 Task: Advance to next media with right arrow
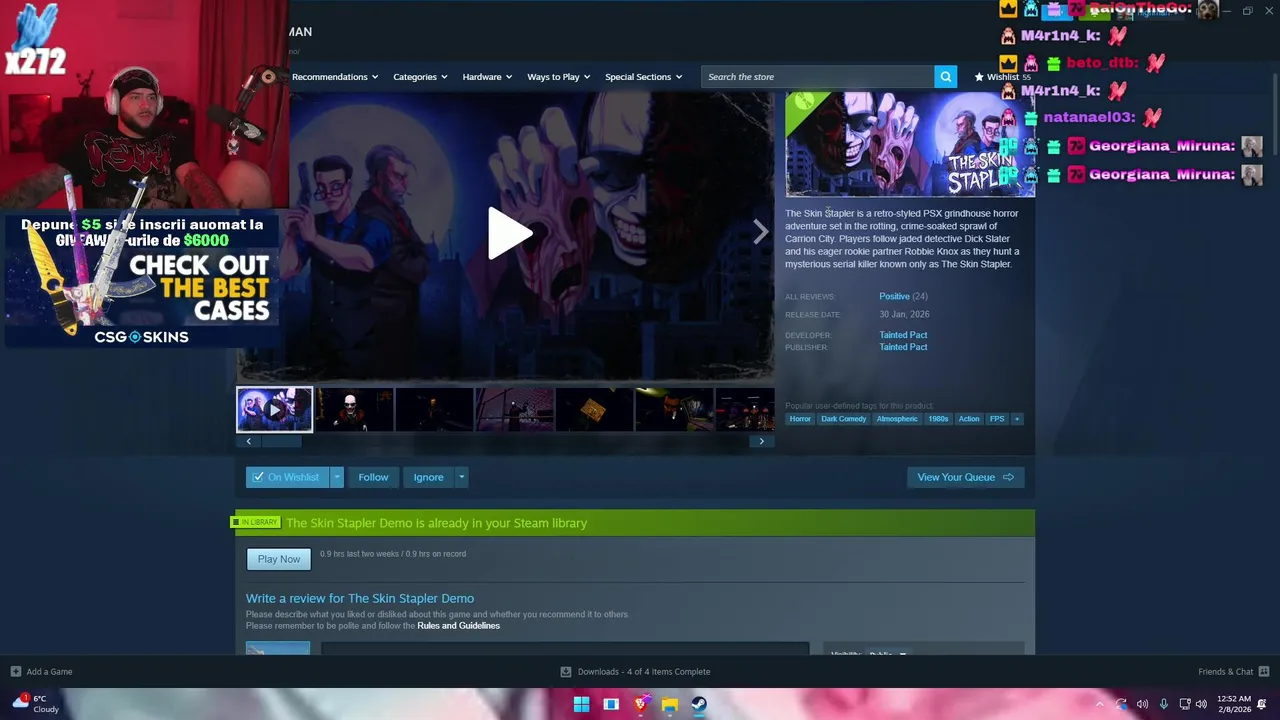(760, 232)
